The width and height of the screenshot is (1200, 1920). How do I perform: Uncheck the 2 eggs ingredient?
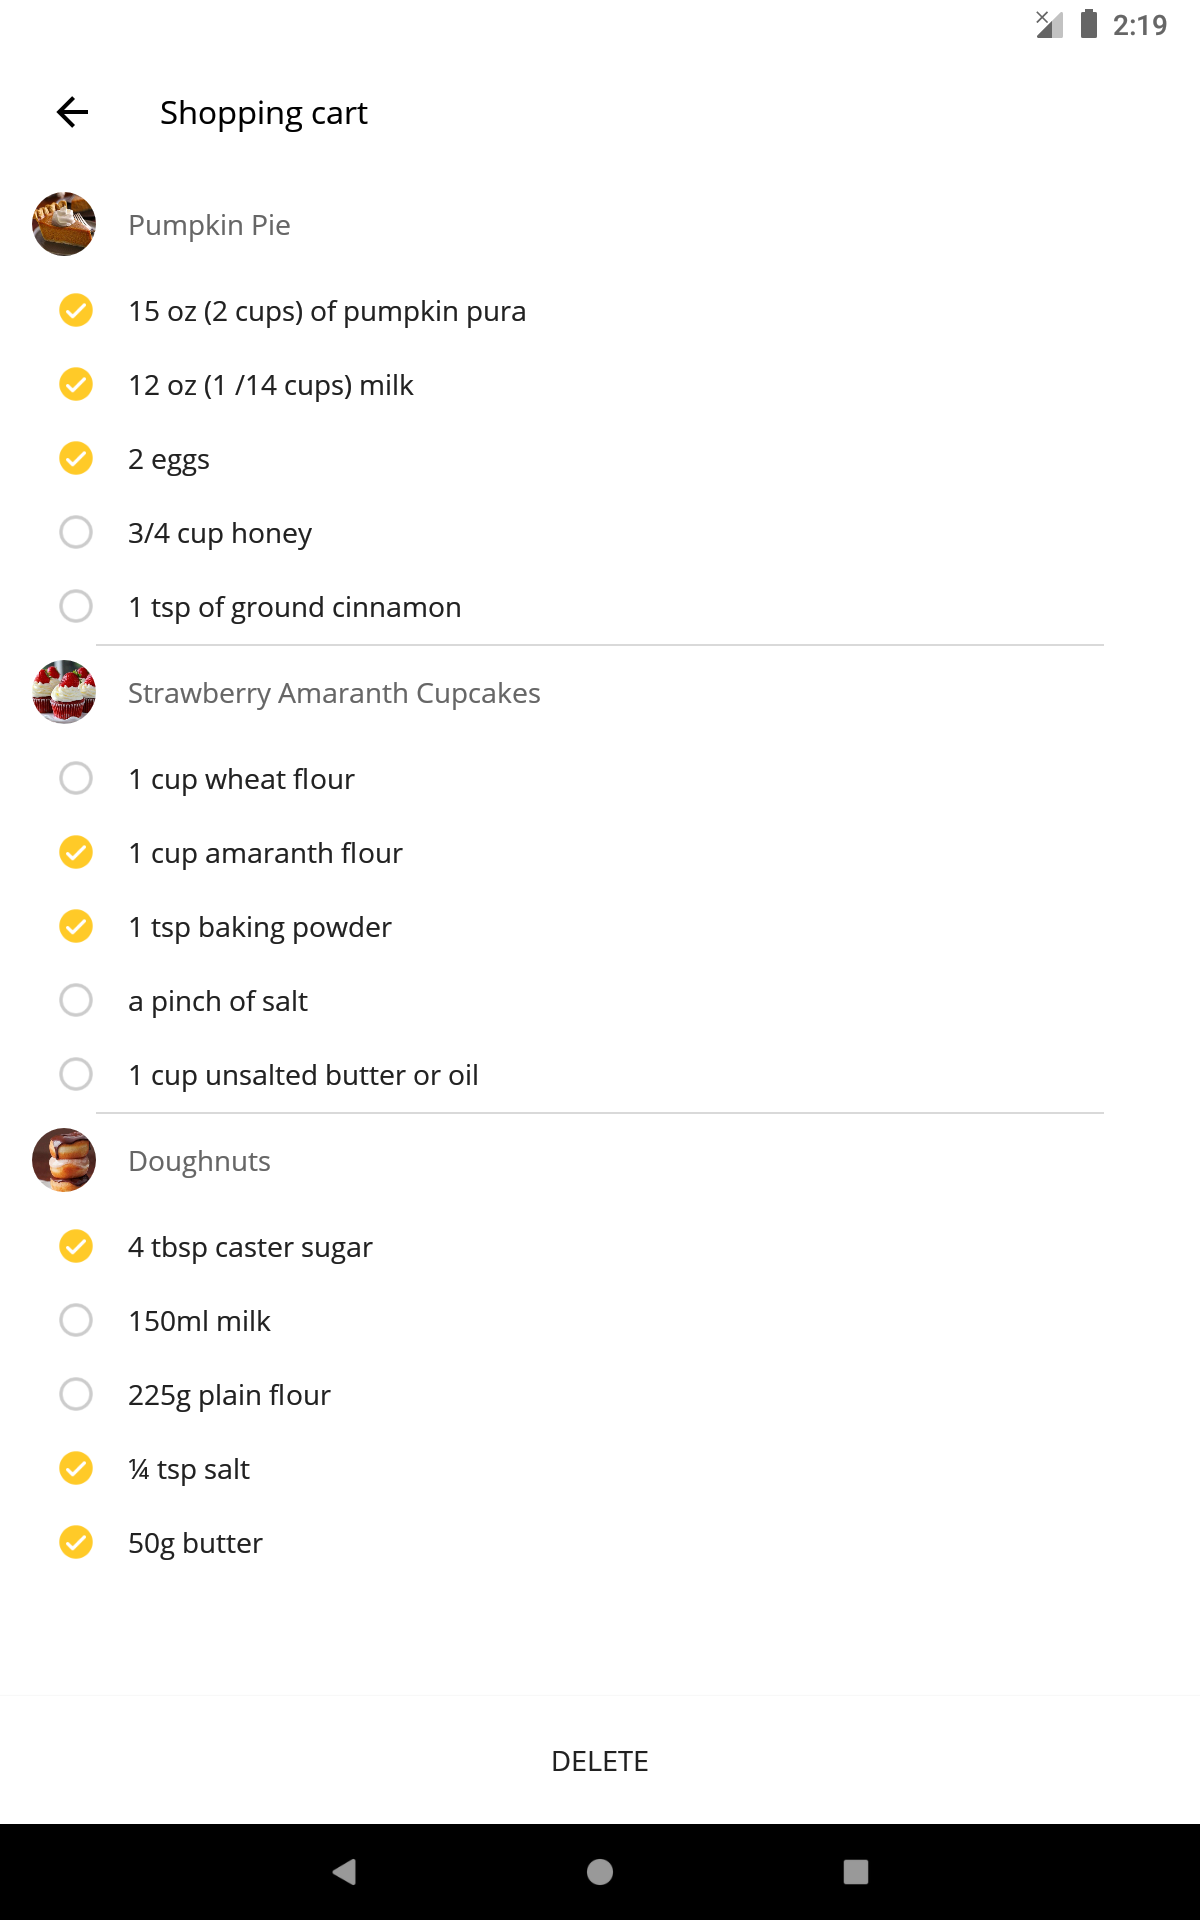click(x=75, y=458)
